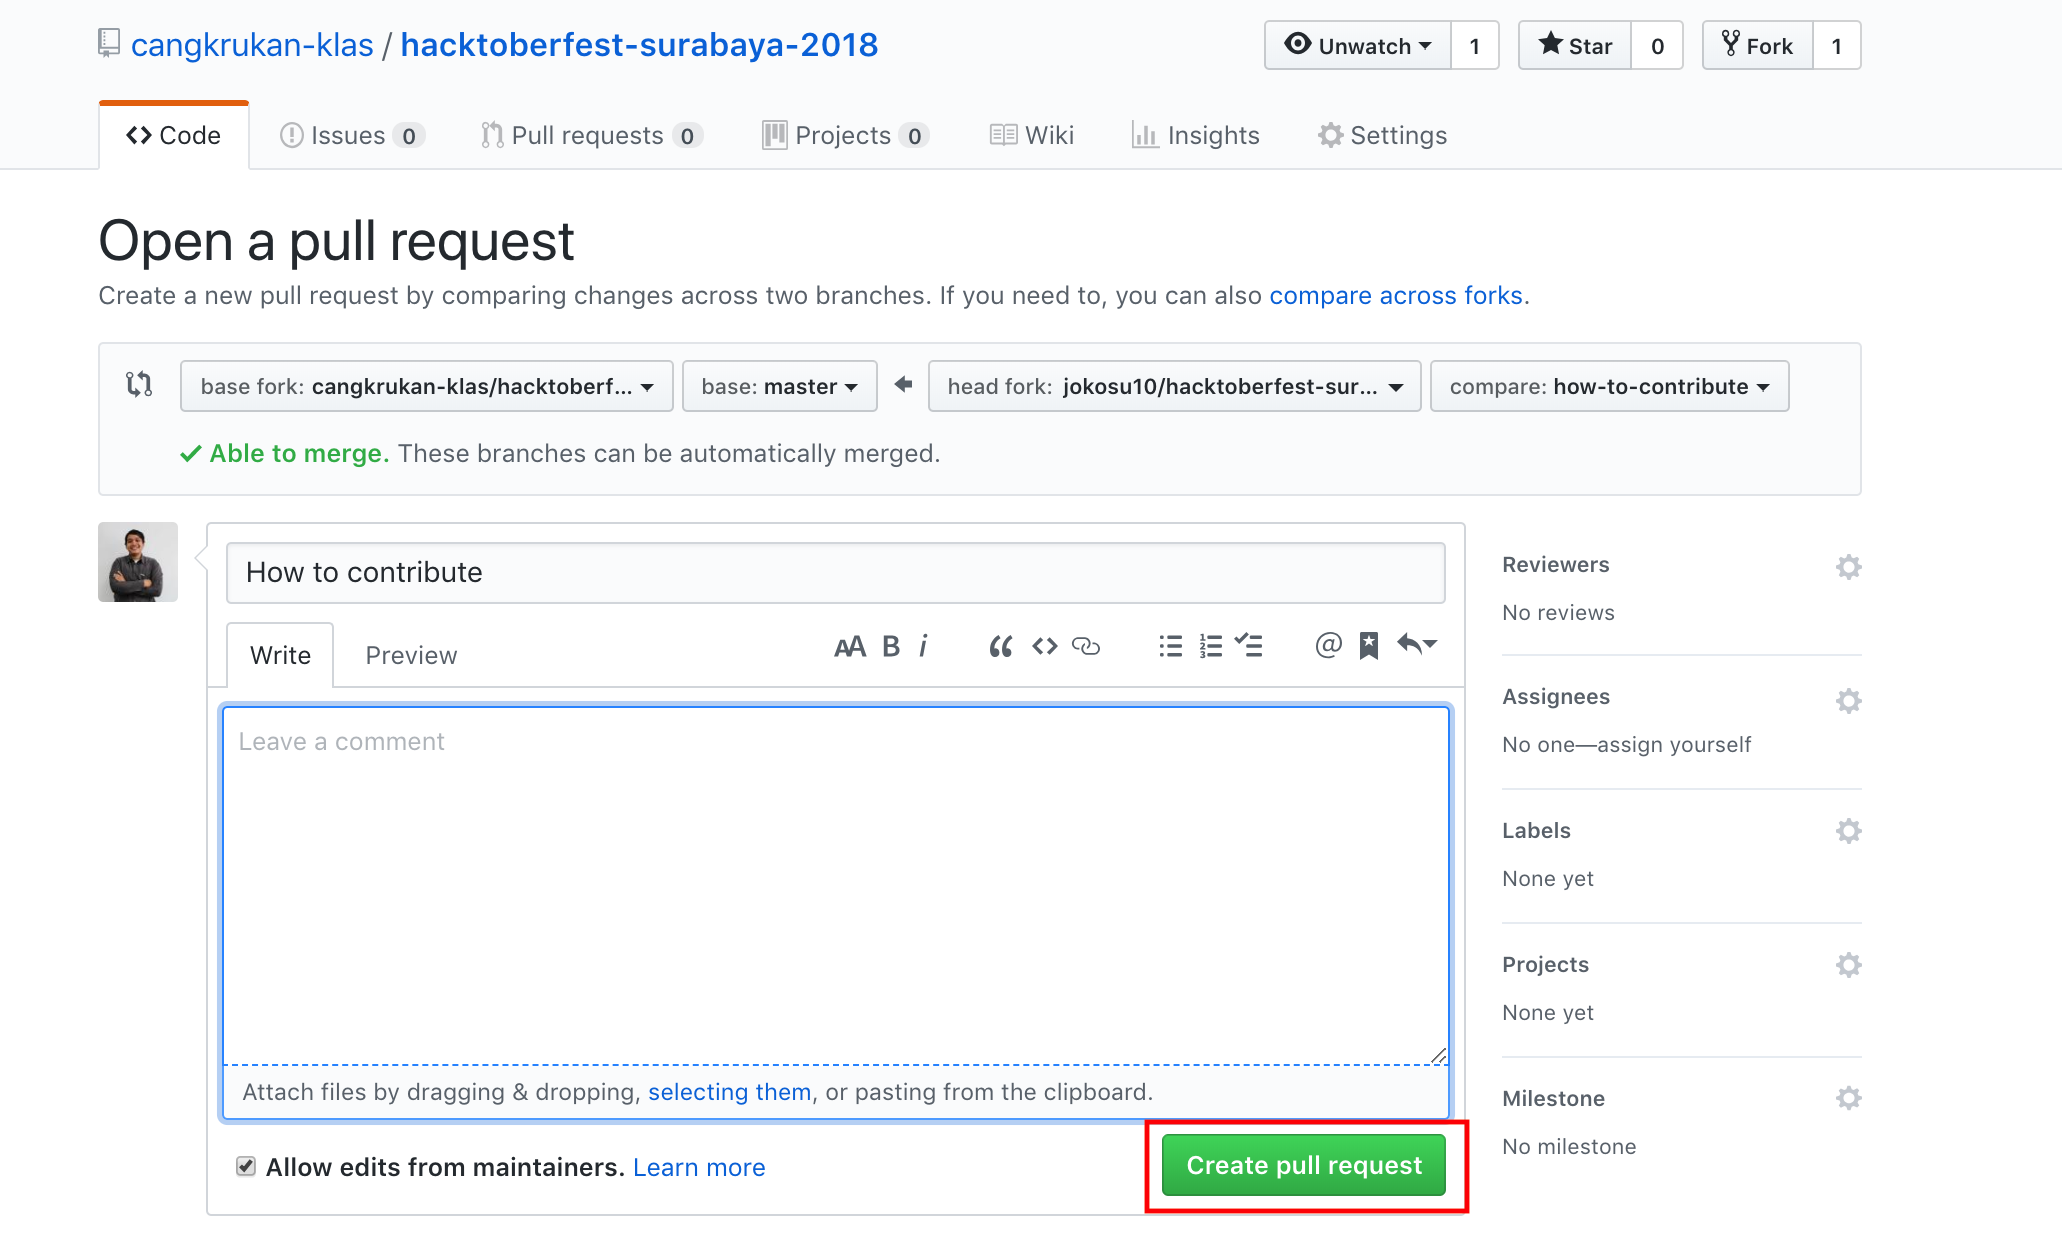Insert a quote with the quote icon
The width and height of the screenshot is (2062, 1242).
(1000, 647)
